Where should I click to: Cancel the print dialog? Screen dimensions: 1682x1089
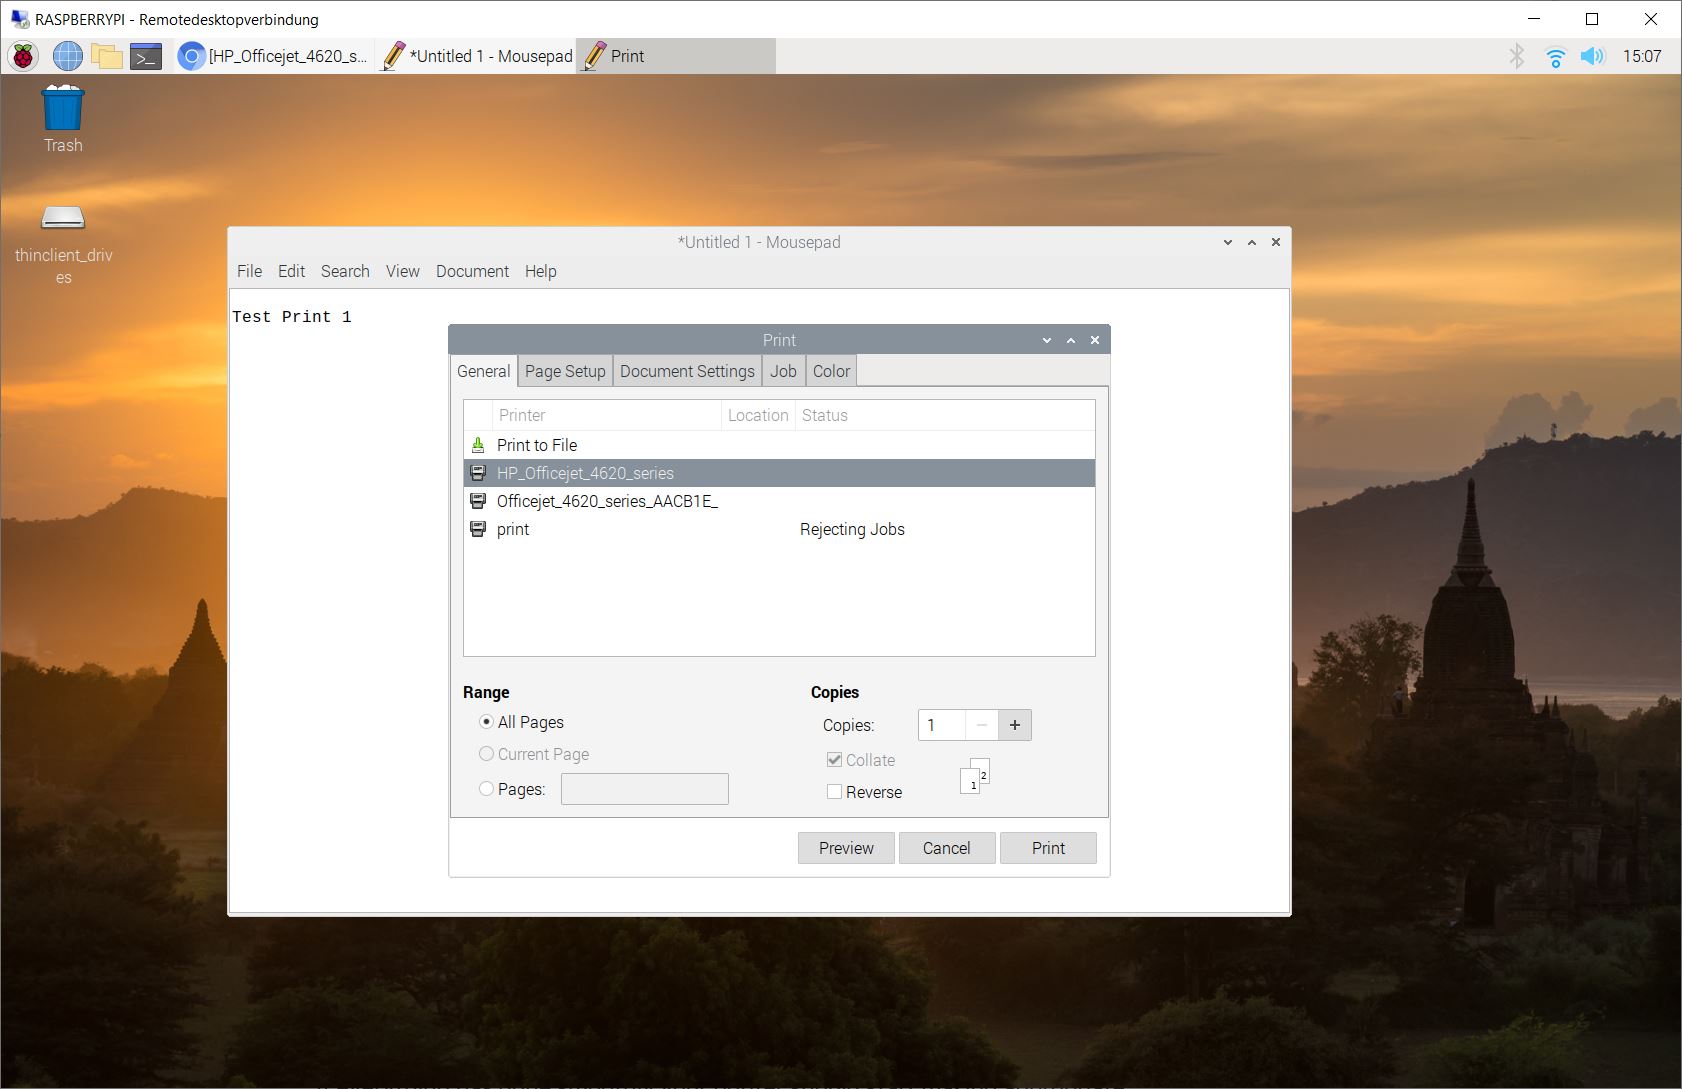(946, 848)
